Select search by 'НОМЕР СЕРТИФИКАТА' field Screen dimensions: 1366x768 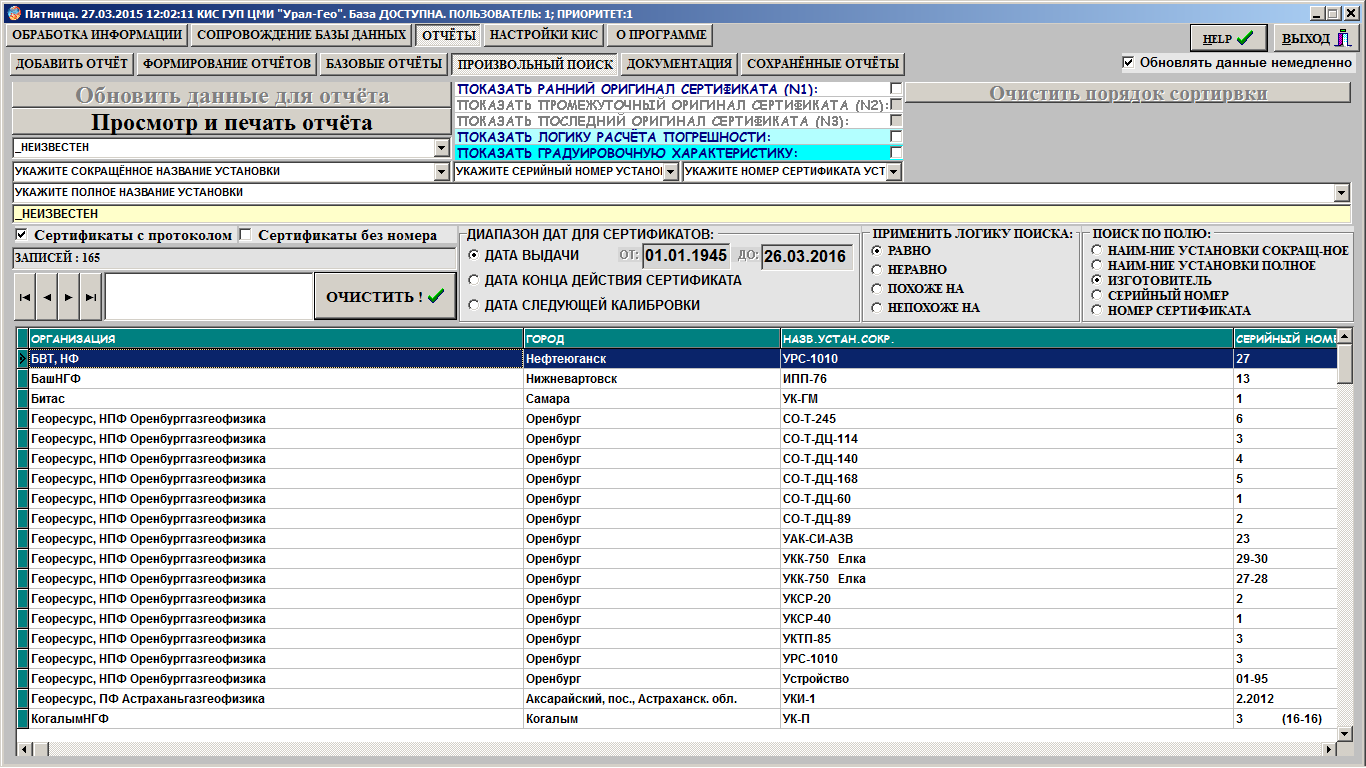coord(1097,310)
